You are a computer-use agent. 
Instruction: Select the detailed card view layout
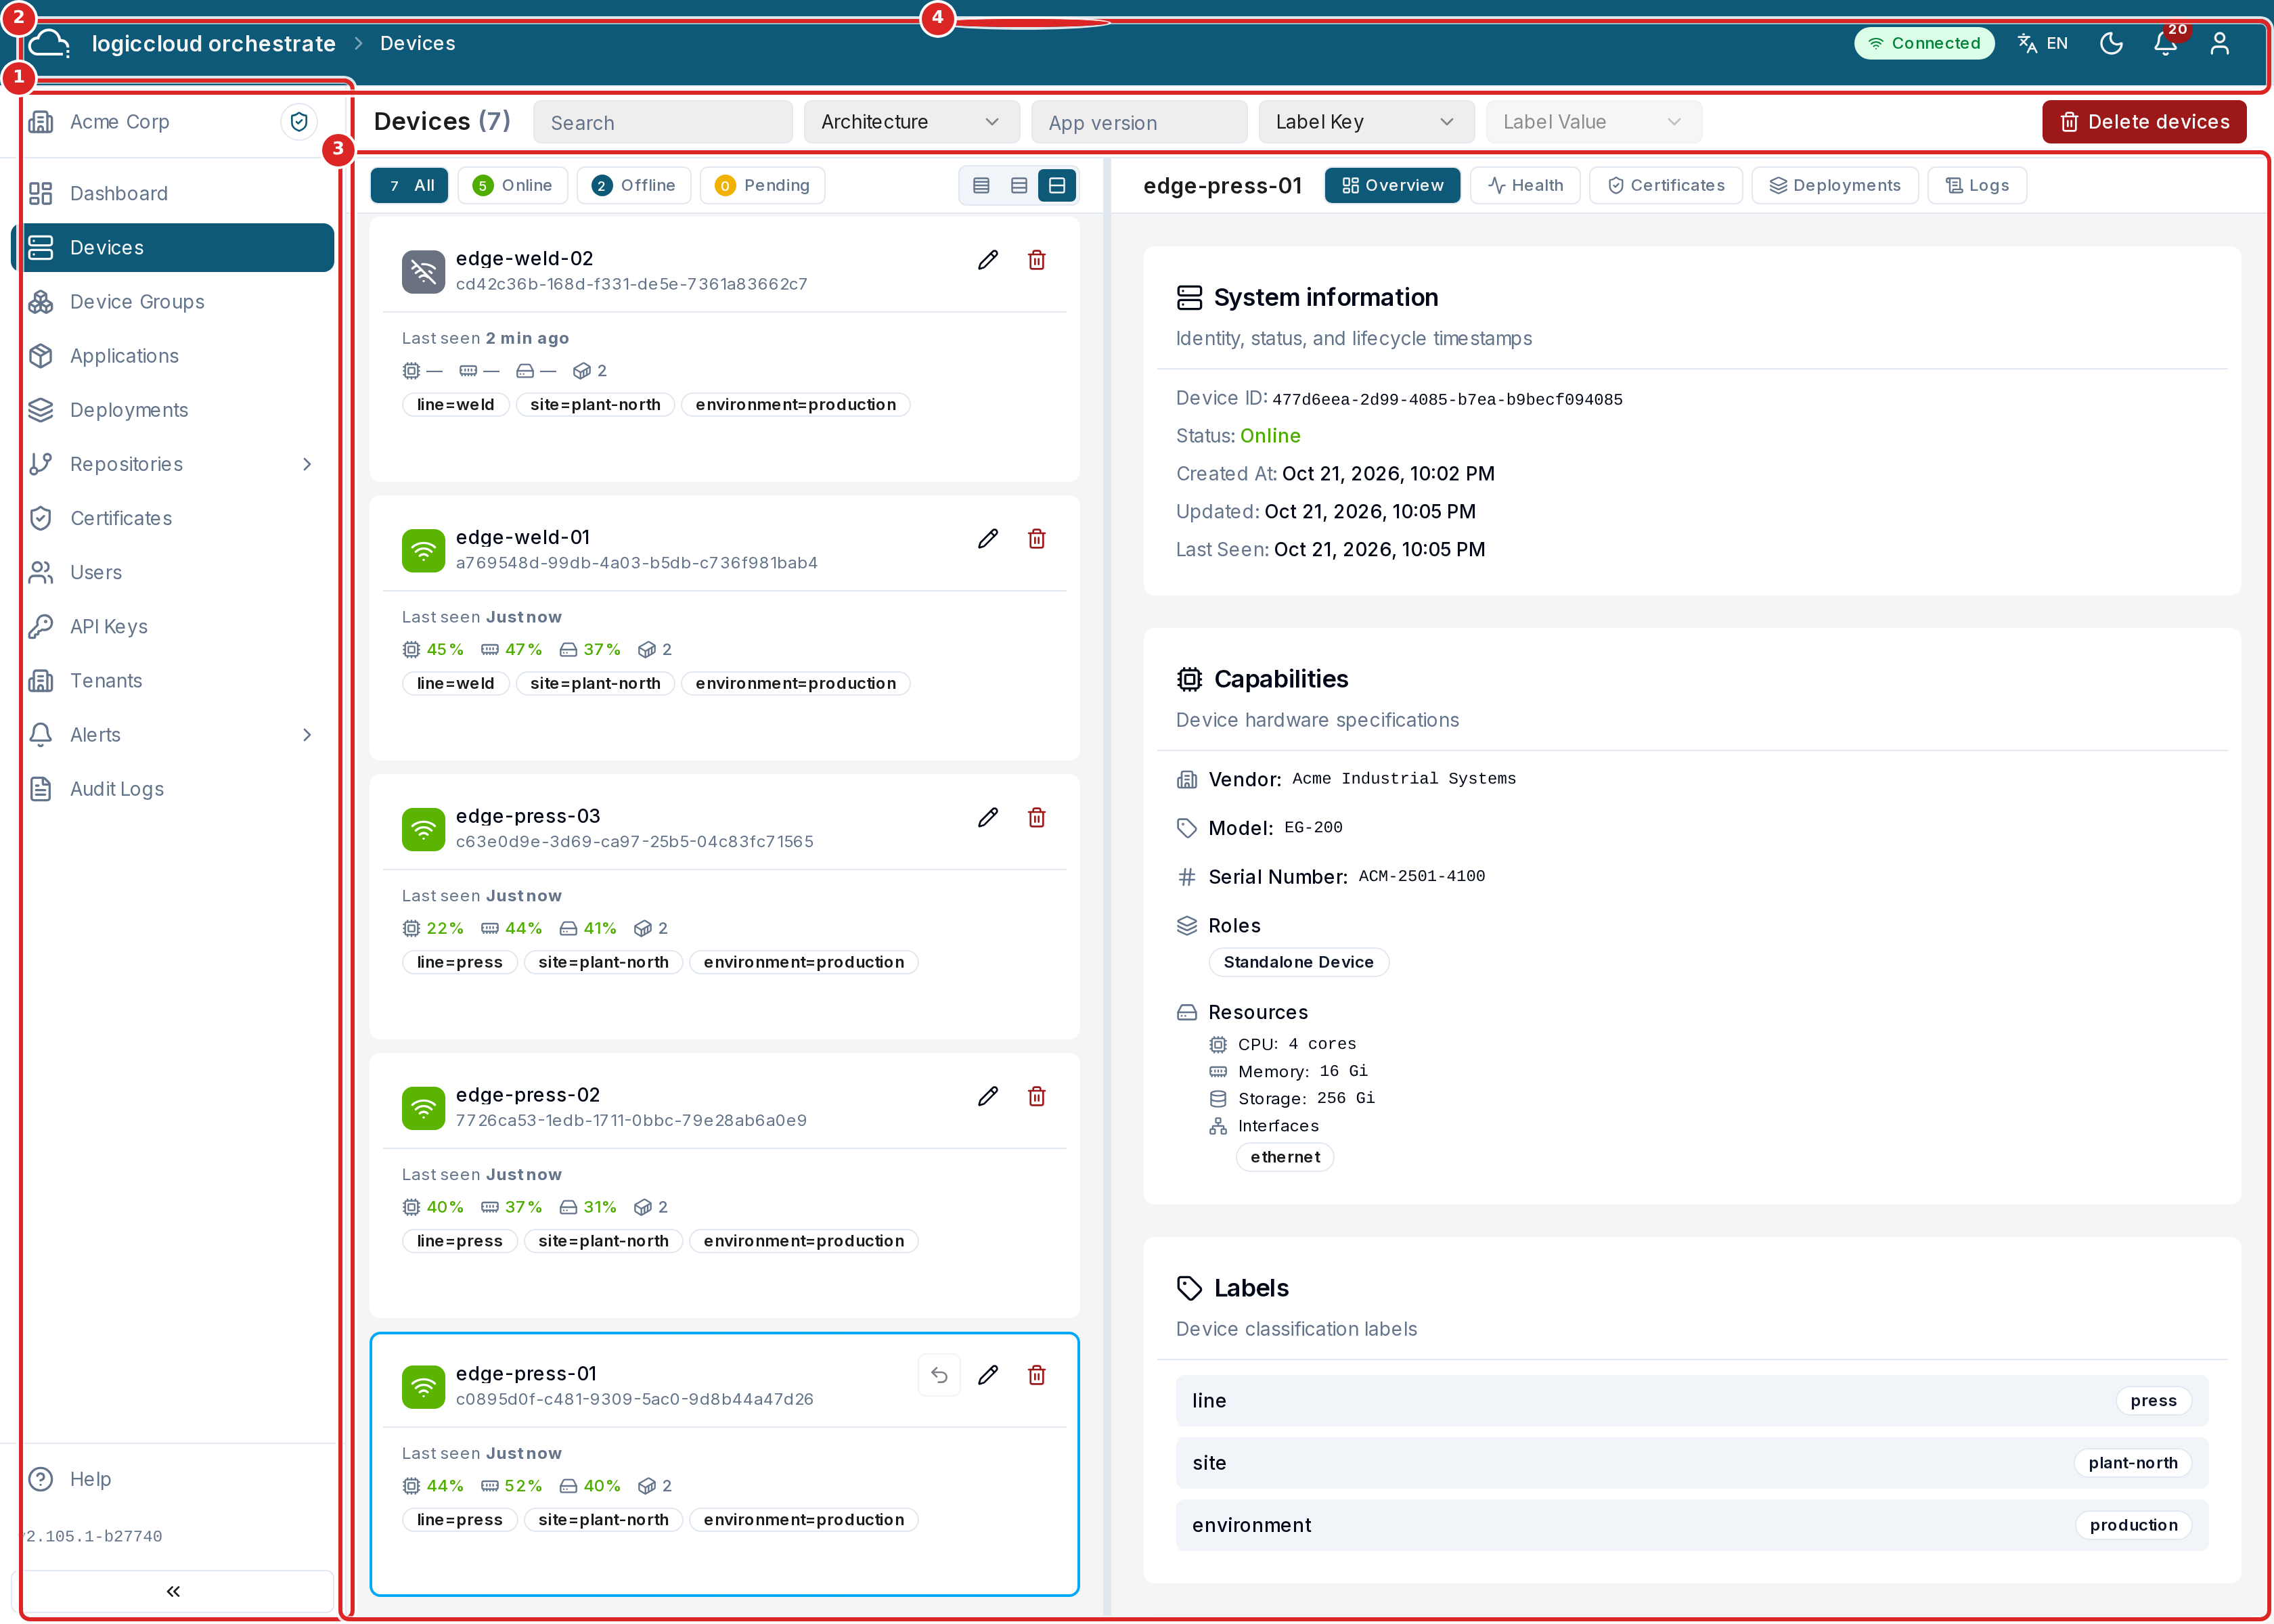click(x=1057, y=186)
